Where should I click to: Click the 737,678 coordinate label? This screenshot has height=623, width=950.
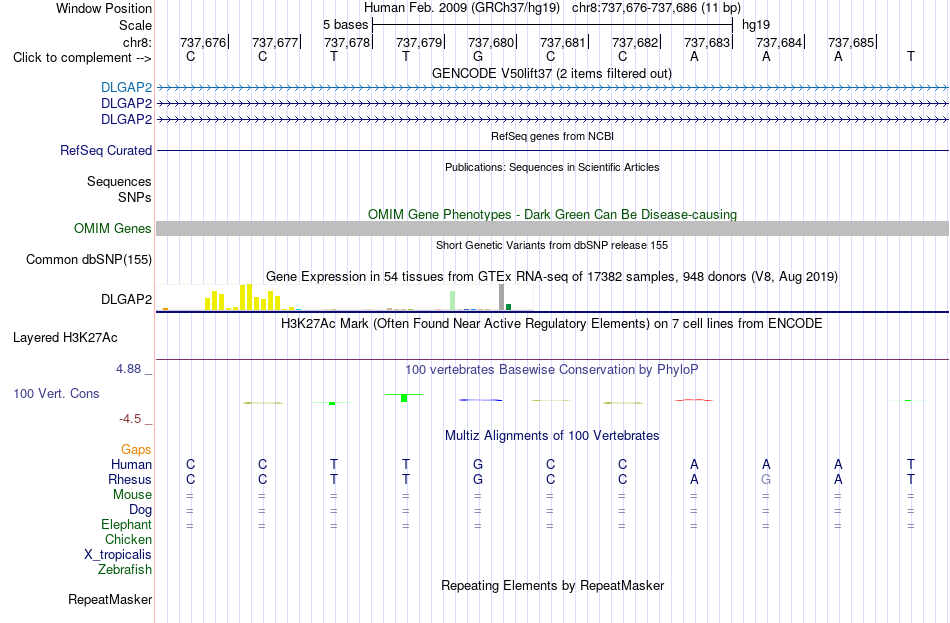347,42
